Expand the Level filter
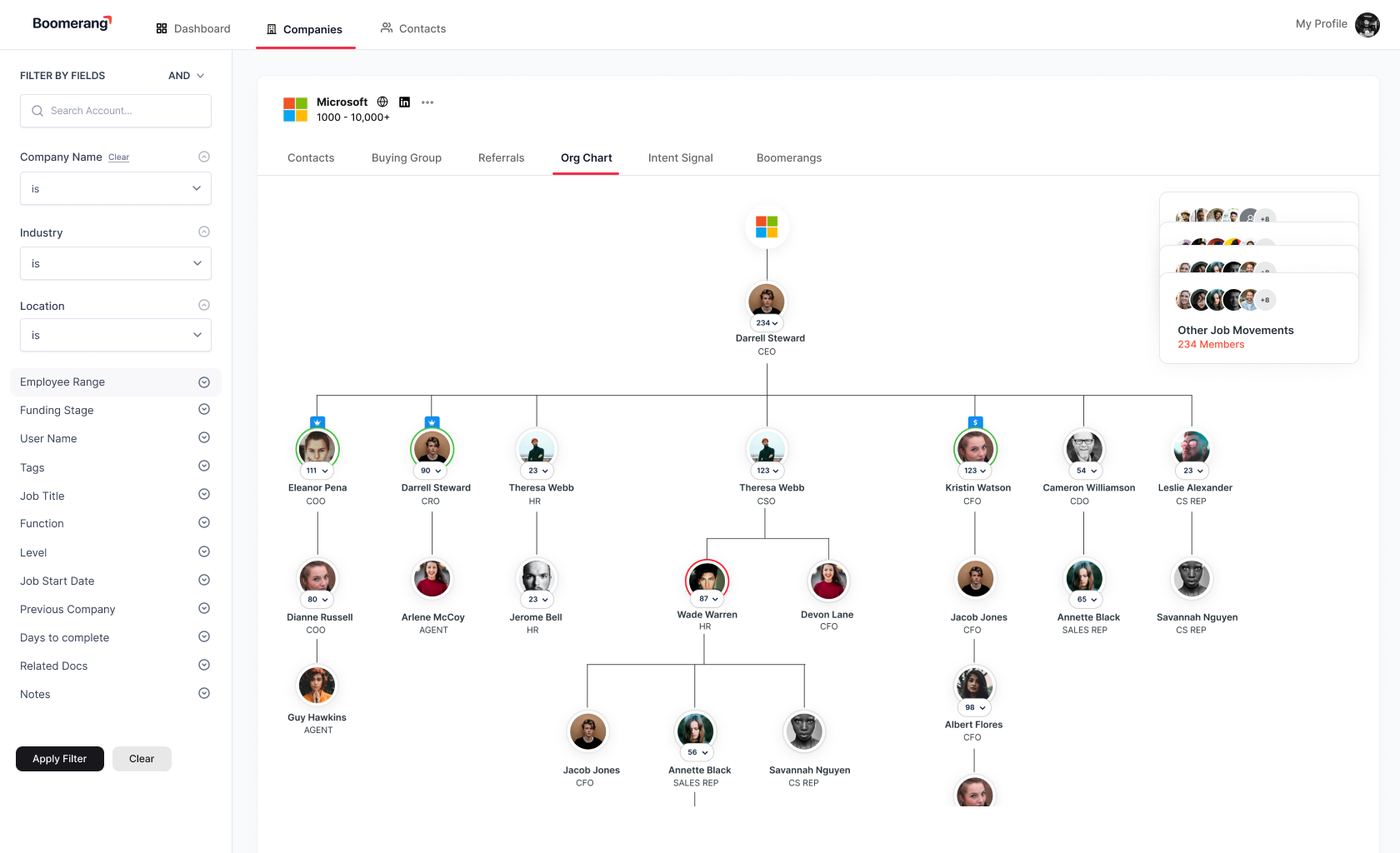Image resolution: width=1400 pixels, height=853 pixels. (204, 552)
